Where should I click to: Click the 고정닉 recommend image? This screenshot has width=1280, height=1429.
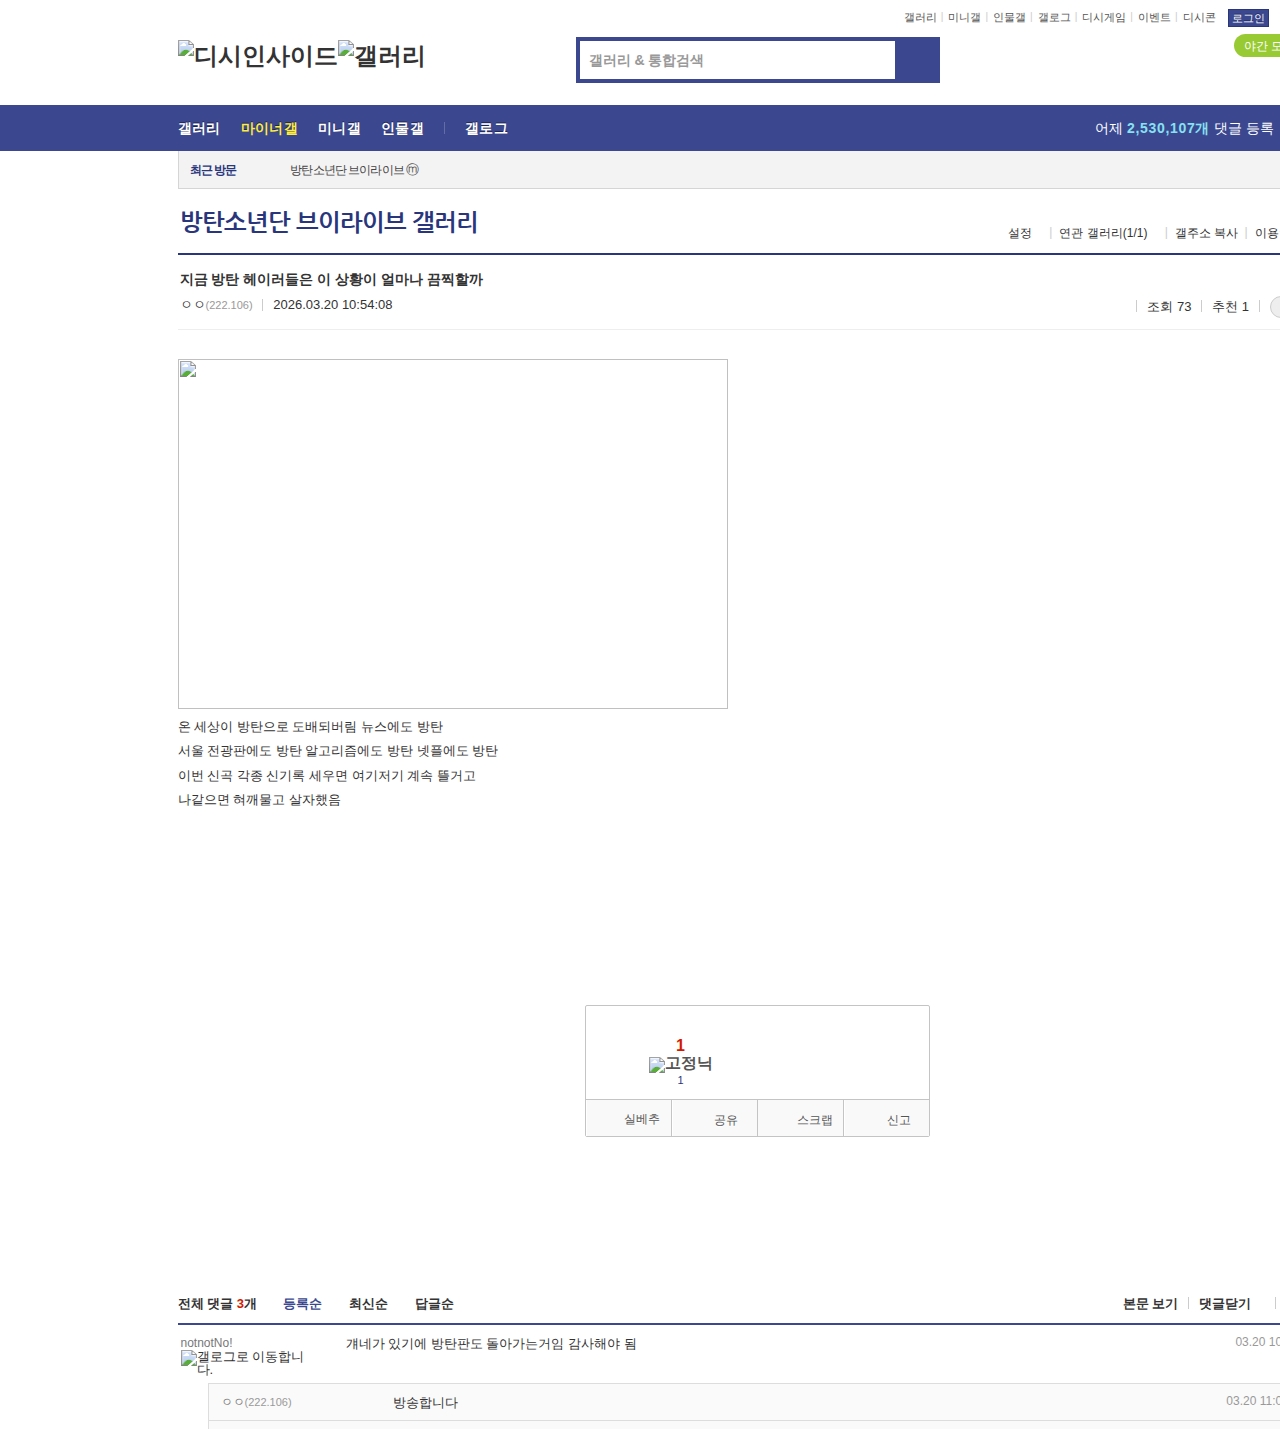click(x=681, y=1064)
